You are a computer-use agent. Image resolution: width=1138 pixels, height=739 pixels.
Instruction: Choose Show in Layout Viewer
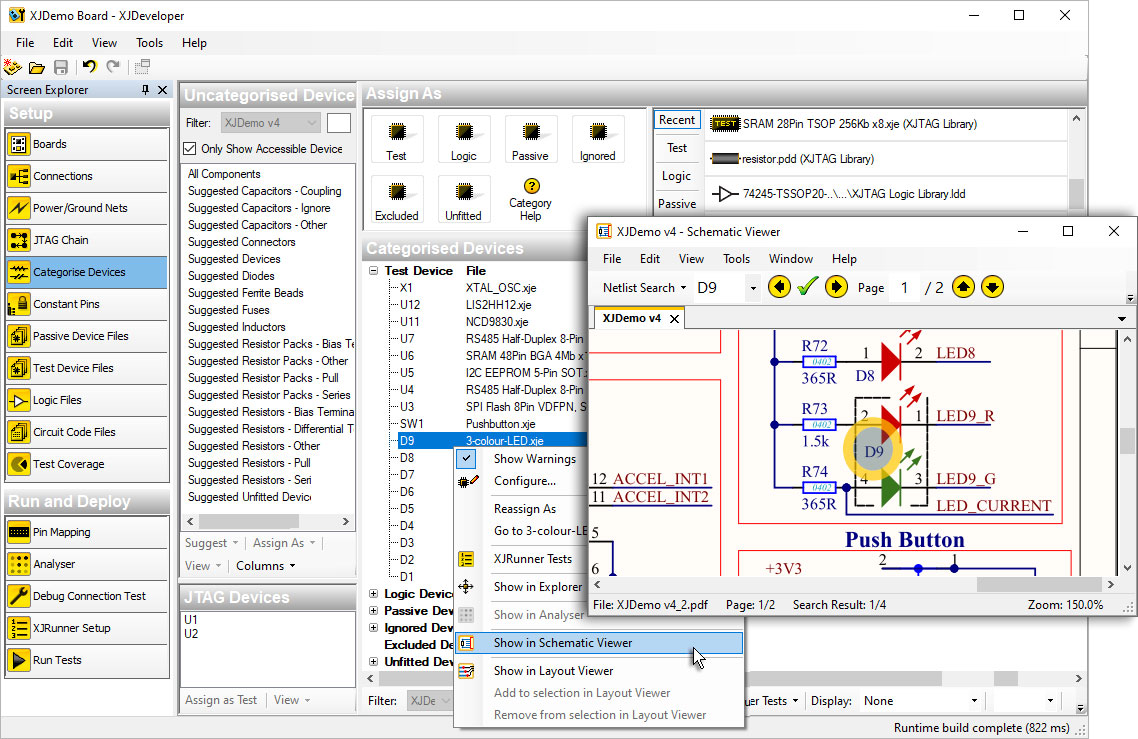pos(599,671)
